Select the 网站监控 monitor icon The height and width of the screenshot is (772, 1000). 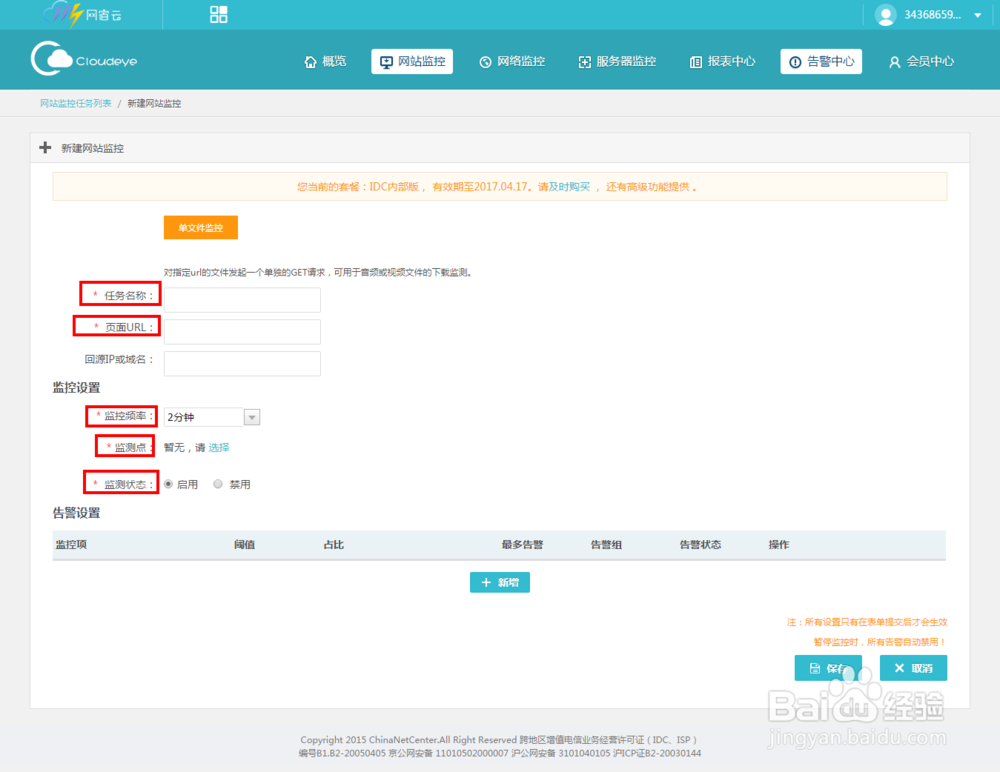[x=387, y=61]
